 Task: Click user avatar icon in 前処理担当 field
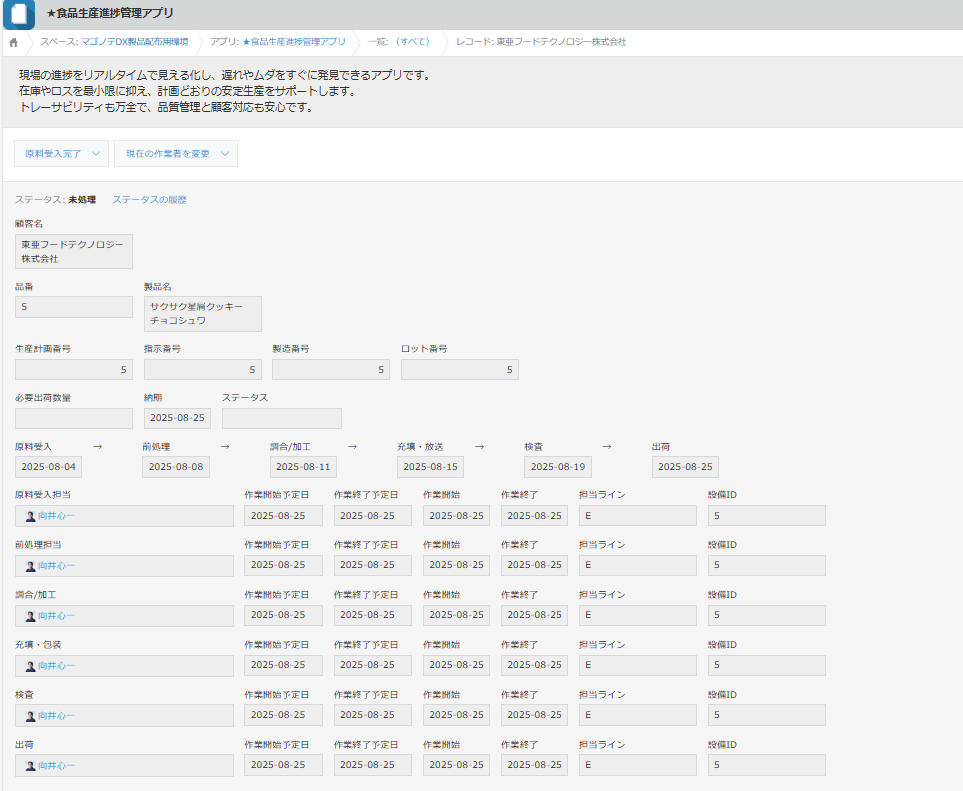tap(30, 566)
